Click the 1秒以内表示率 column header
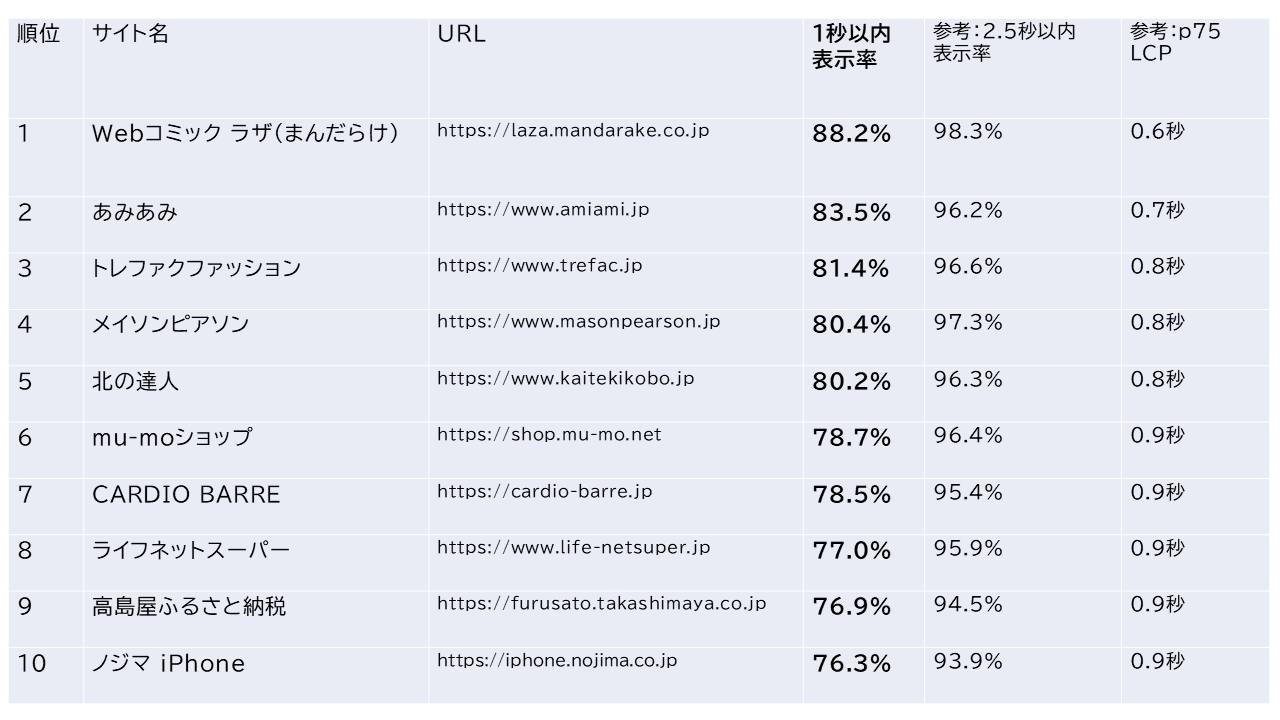 pos(851,47)
